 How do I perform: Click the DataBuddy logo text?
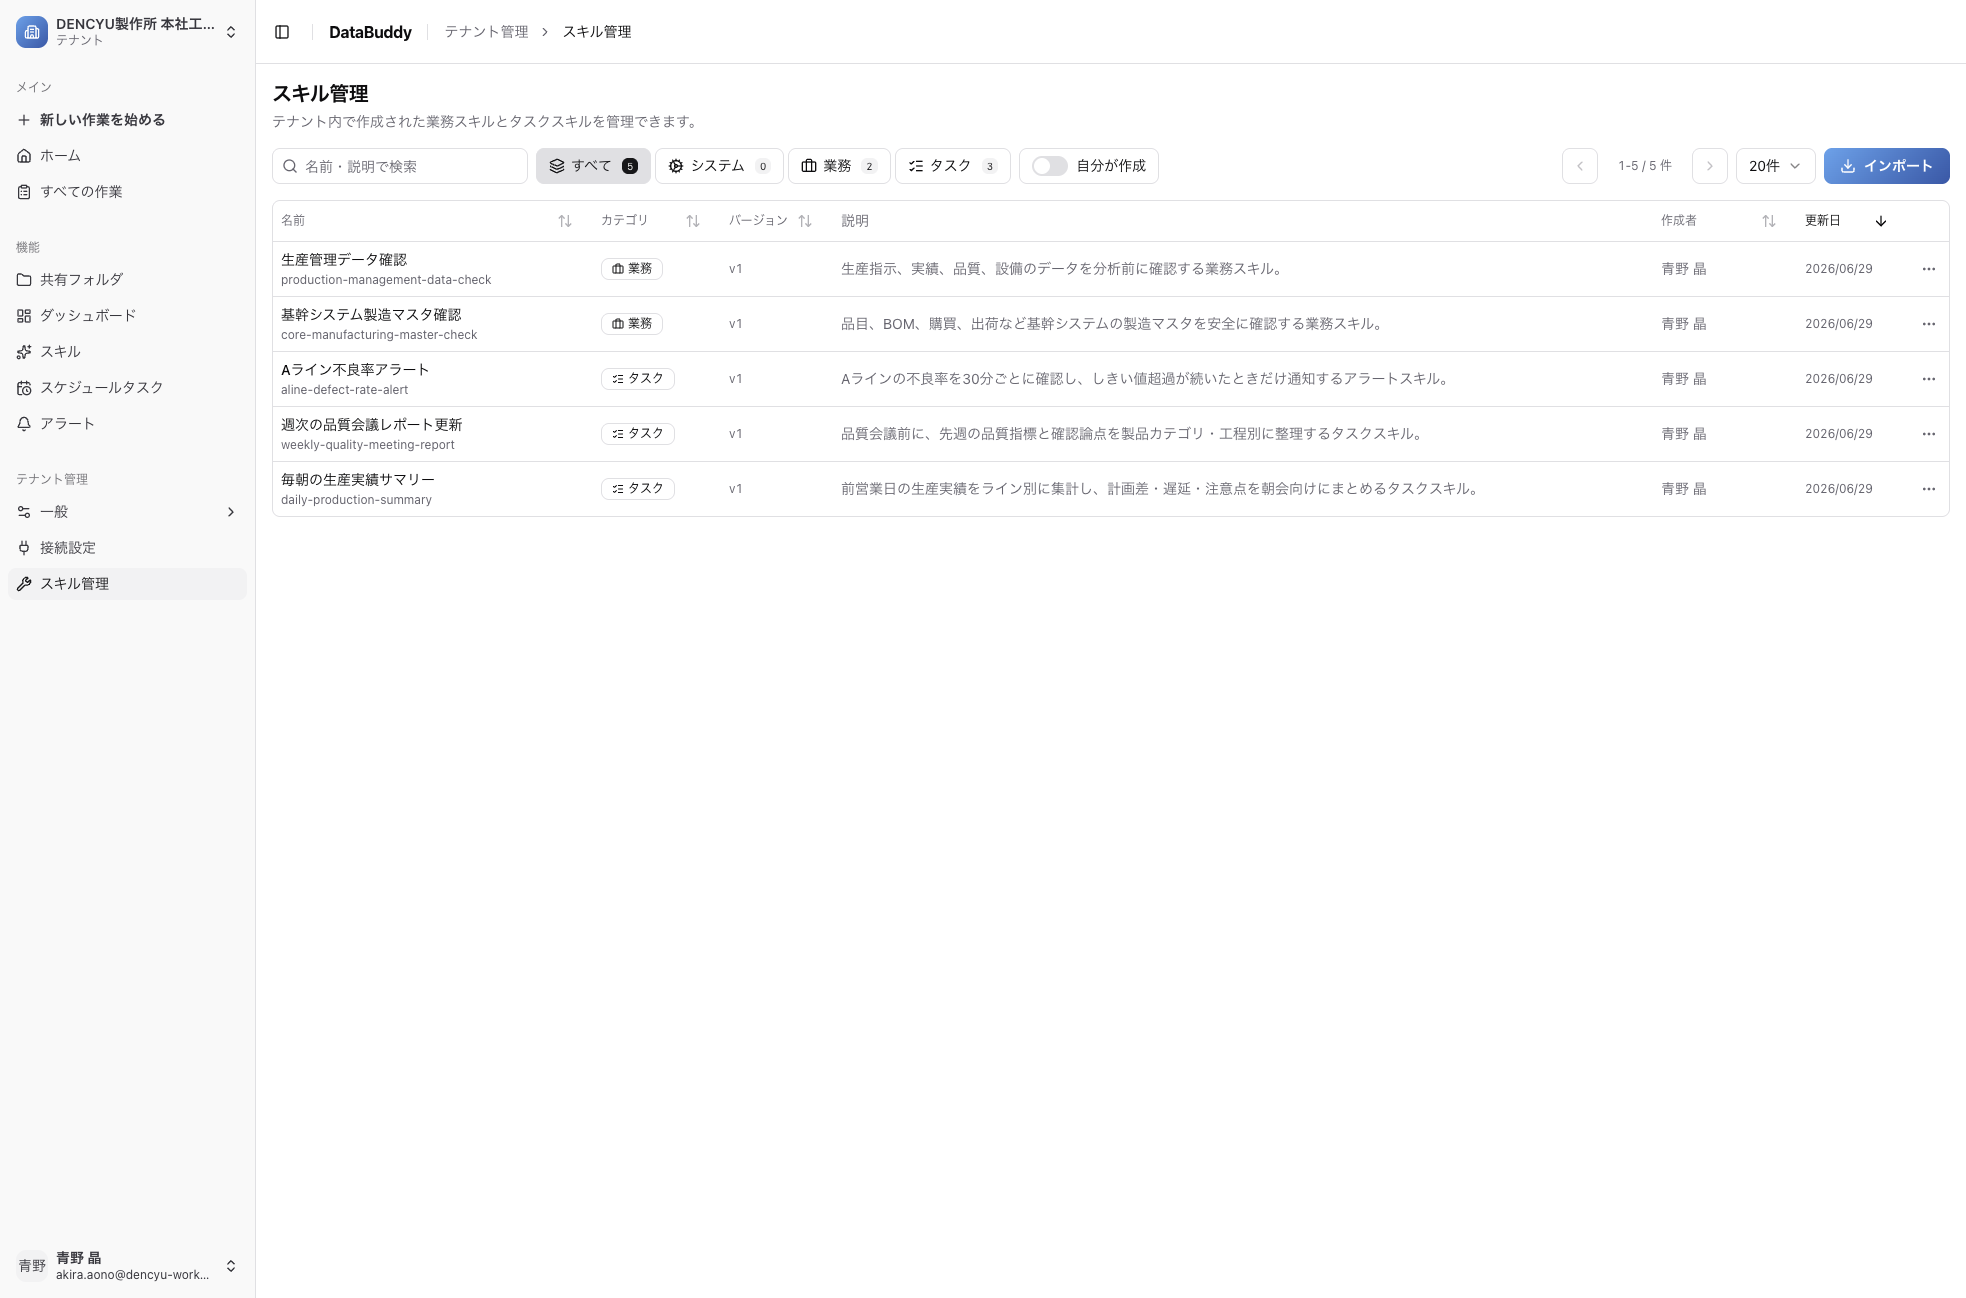[370, 32]
